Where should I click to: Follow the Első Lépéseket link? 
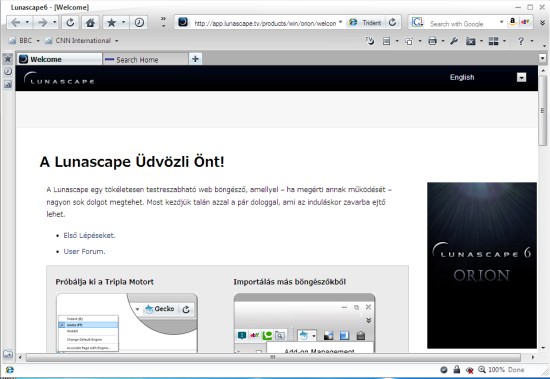point(89,235)
